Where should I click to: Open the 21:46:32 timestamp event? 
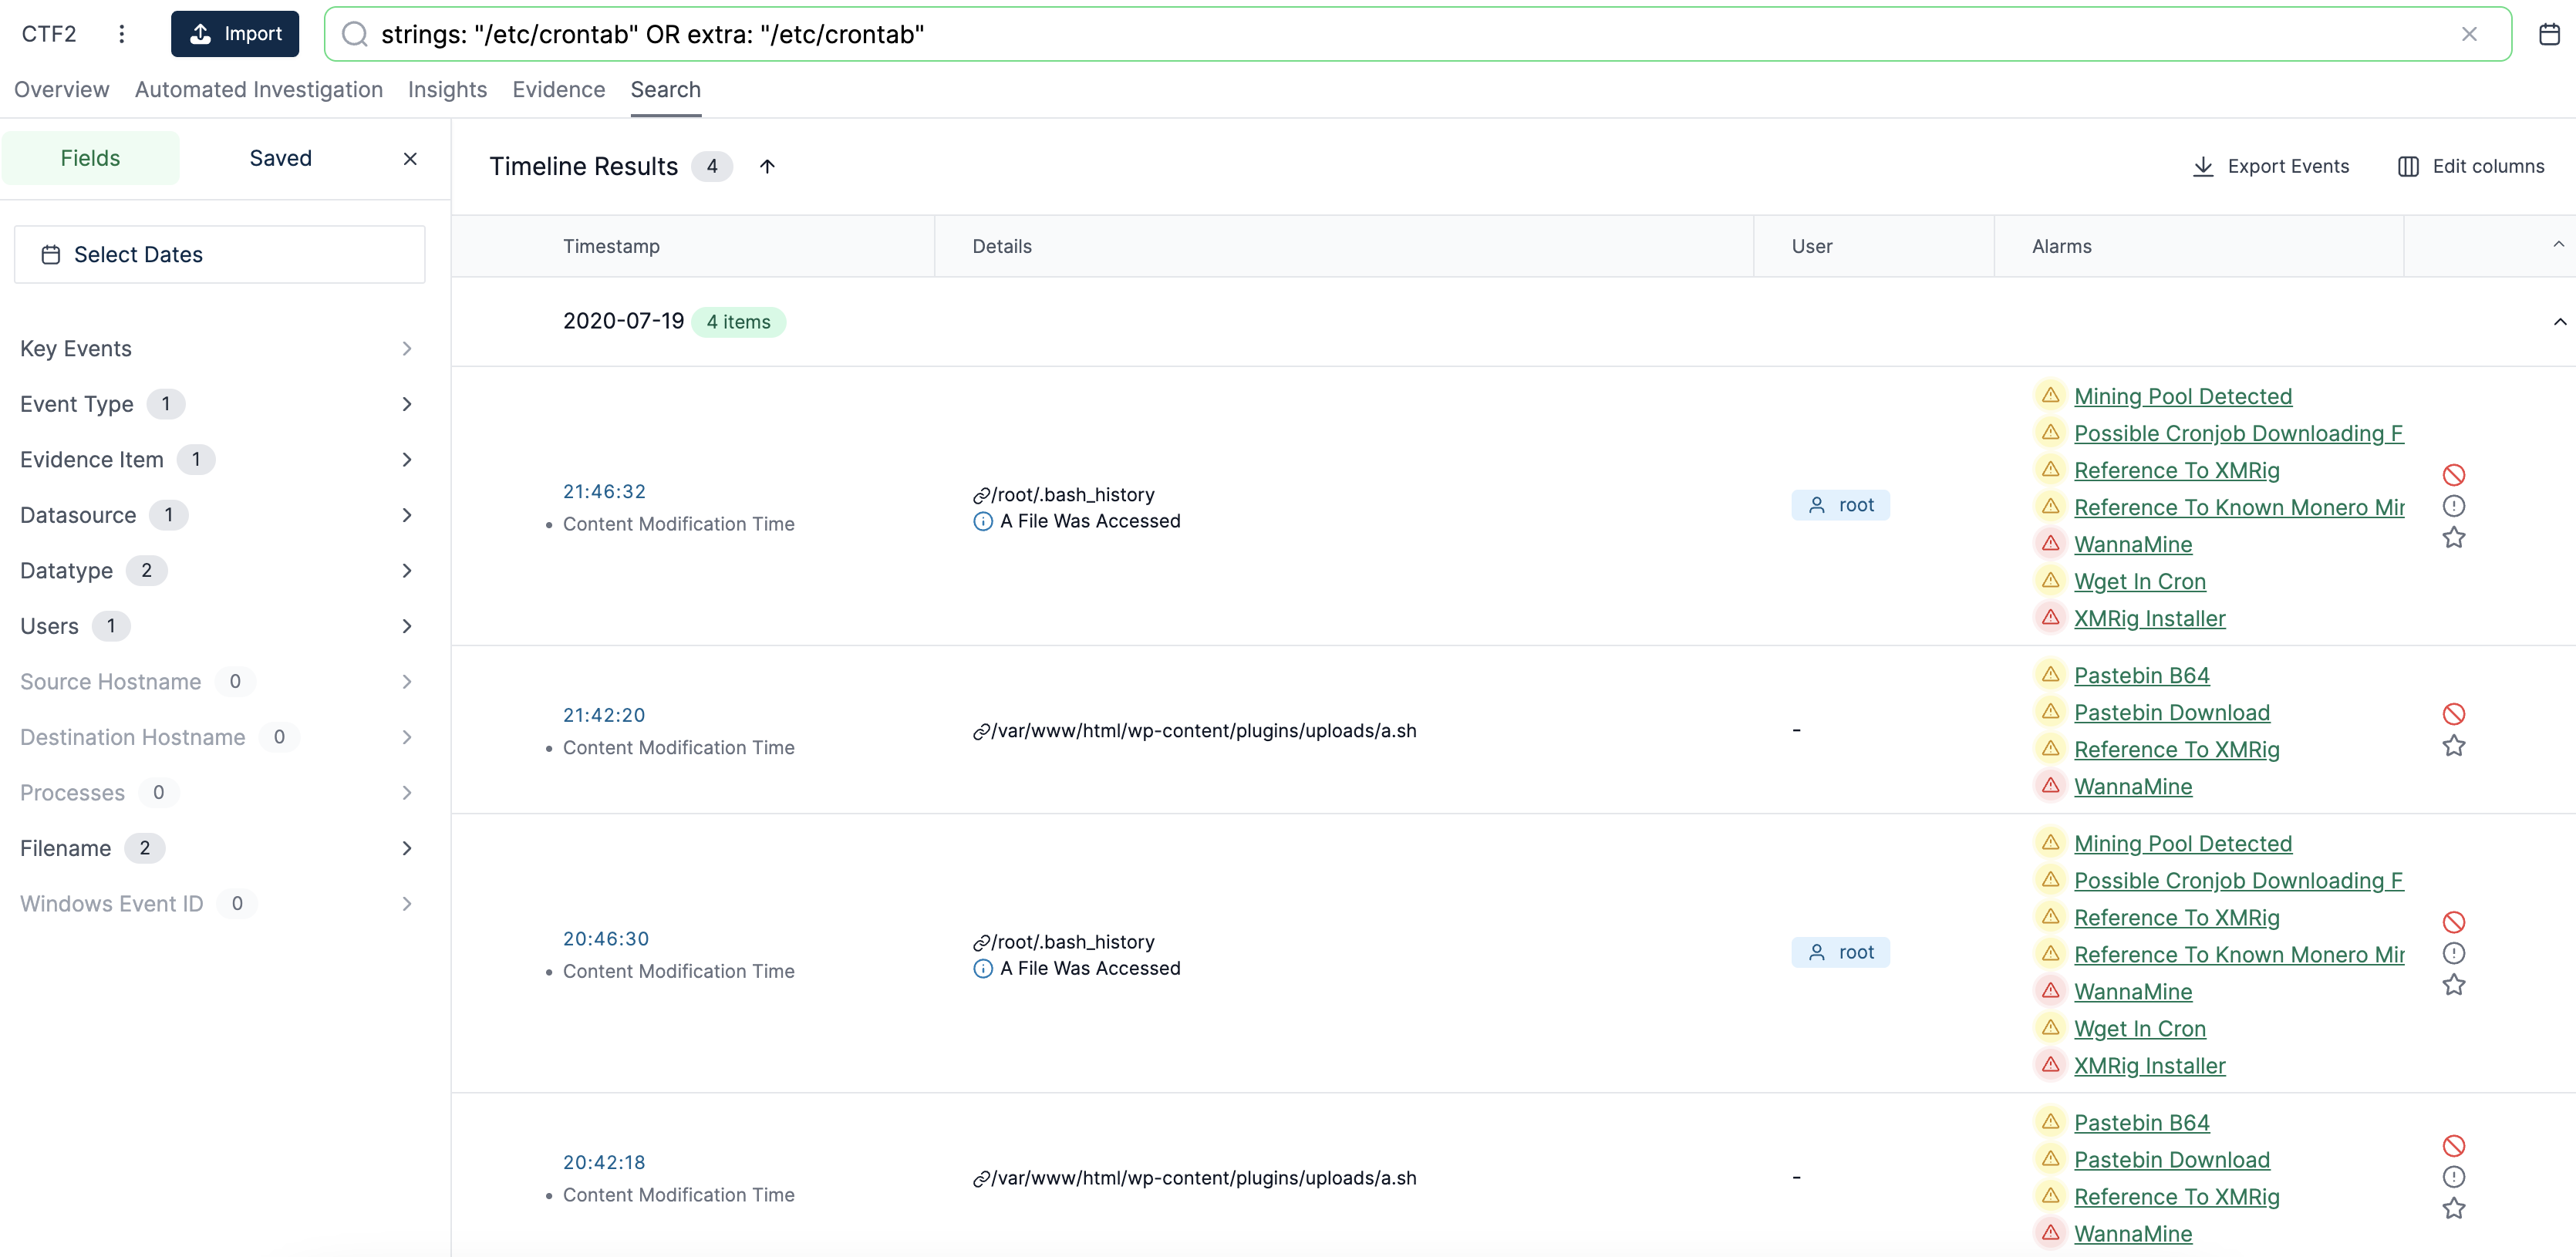tap(604, 492)
